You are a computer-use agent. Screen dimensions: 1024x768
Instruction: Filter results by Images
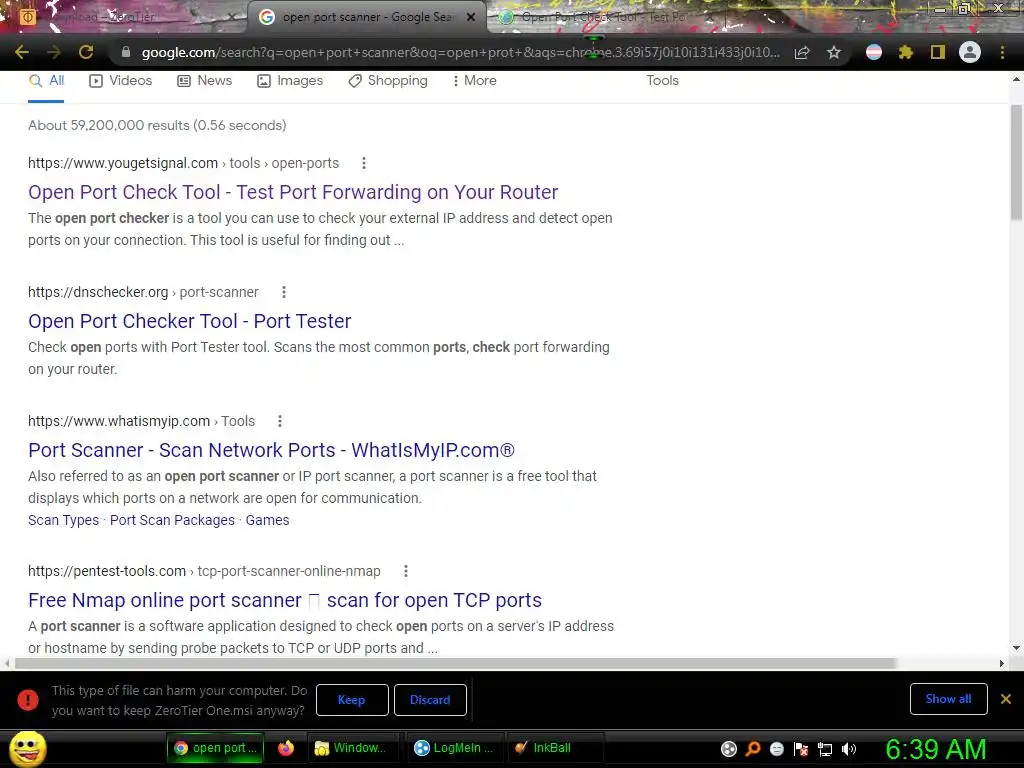click(x=290, y=80)
